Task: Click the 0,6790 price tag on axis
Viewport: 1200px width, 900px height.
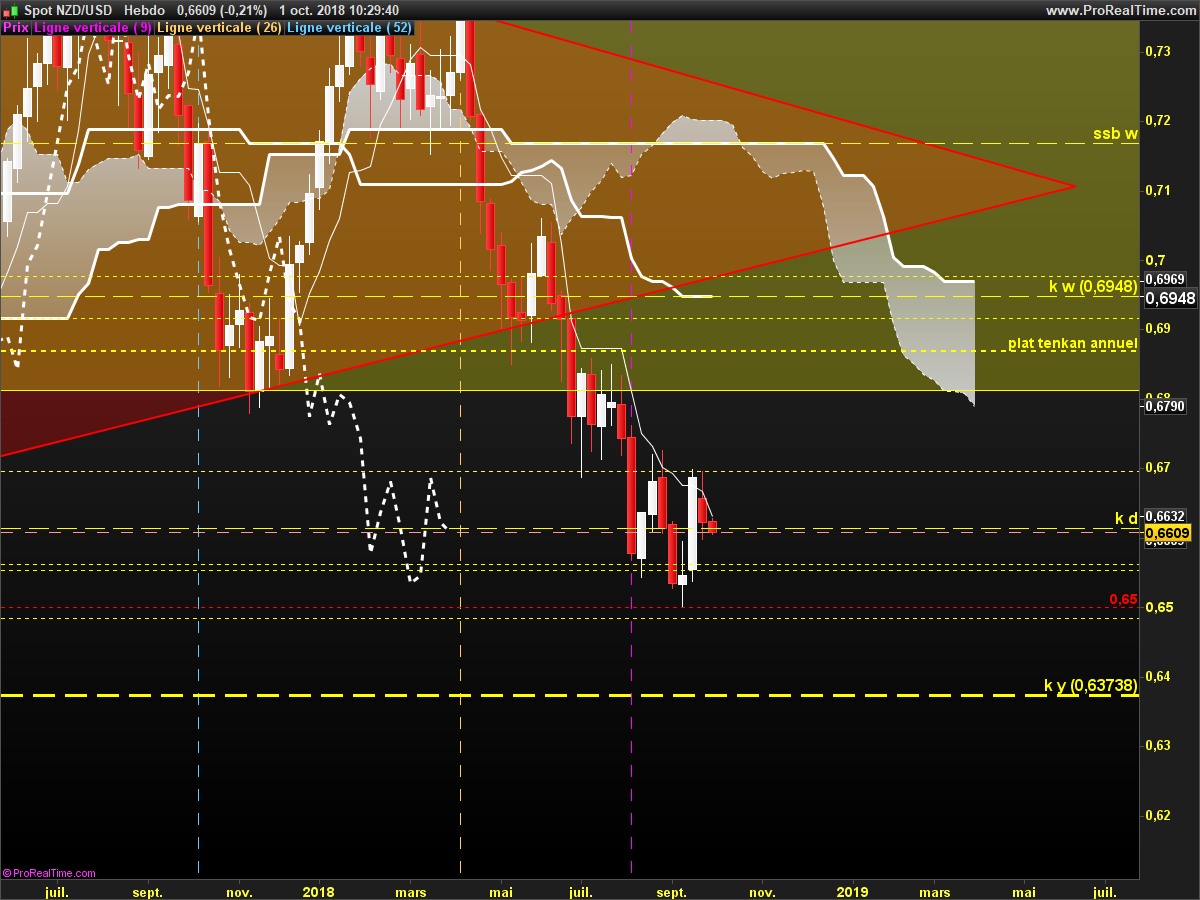Action: tap(1164, 406)
